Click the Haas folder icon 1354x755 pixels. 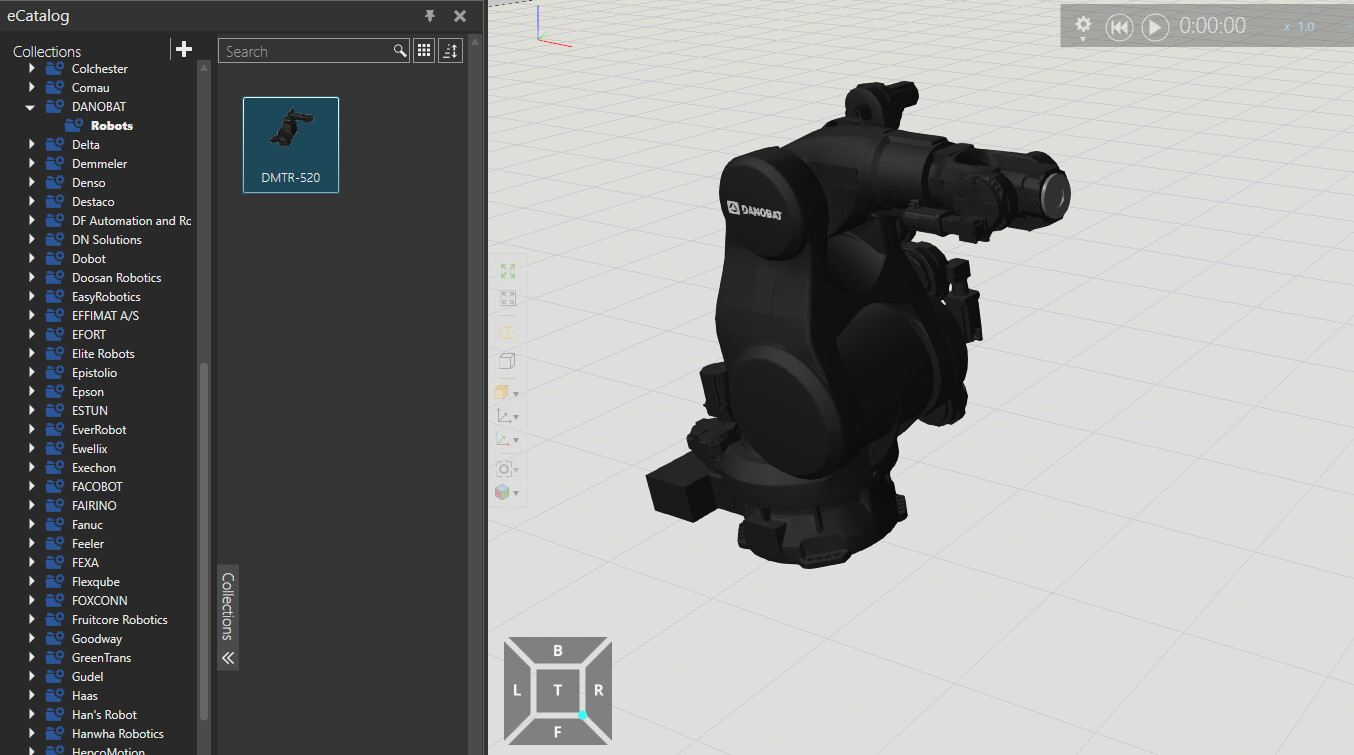55,696
